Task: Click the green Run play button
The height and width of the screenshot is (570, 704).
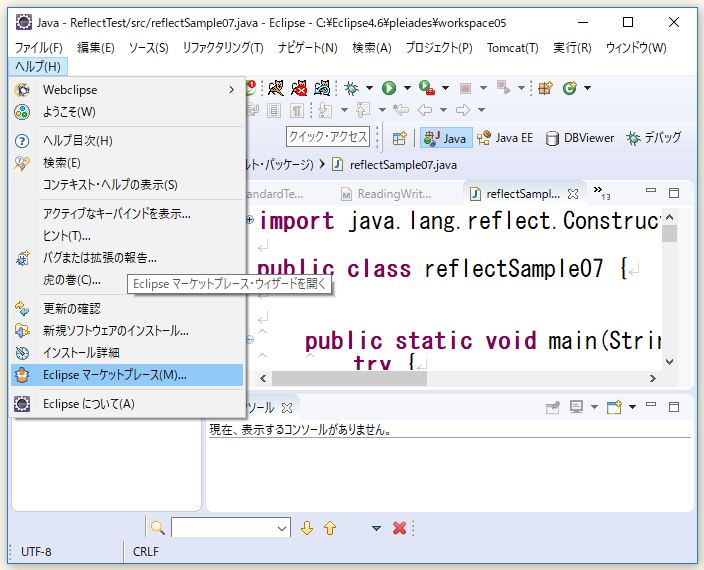Action: coord(389,88)
